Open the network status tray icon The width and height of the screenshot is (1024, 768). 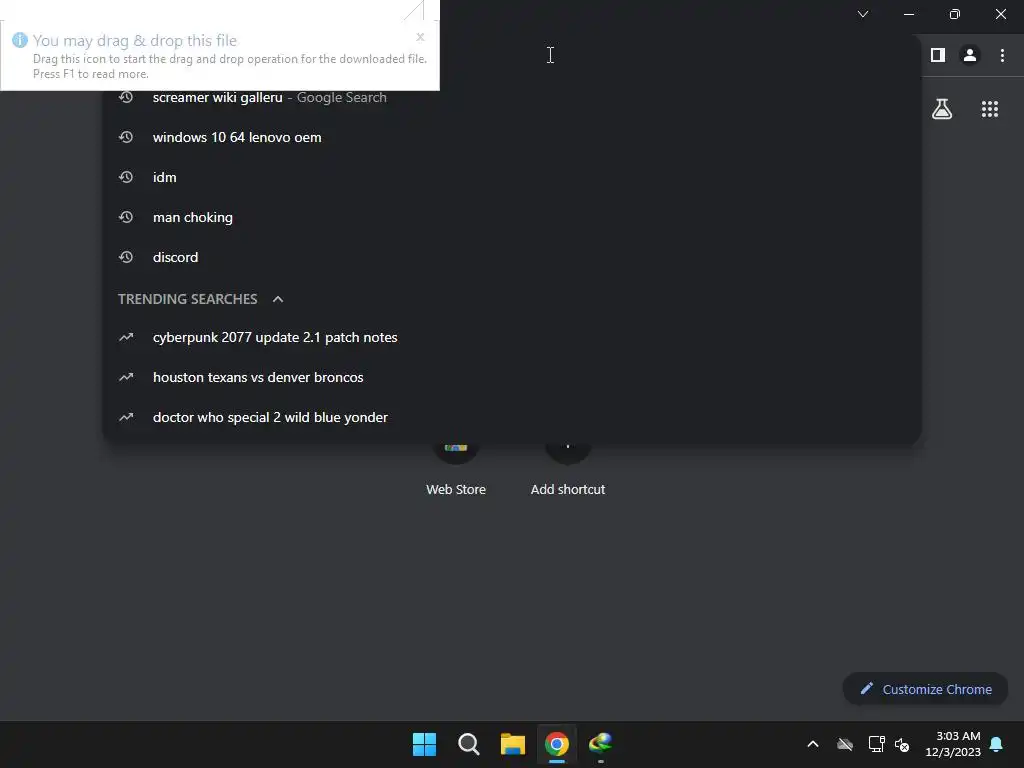tap(876, 744)
